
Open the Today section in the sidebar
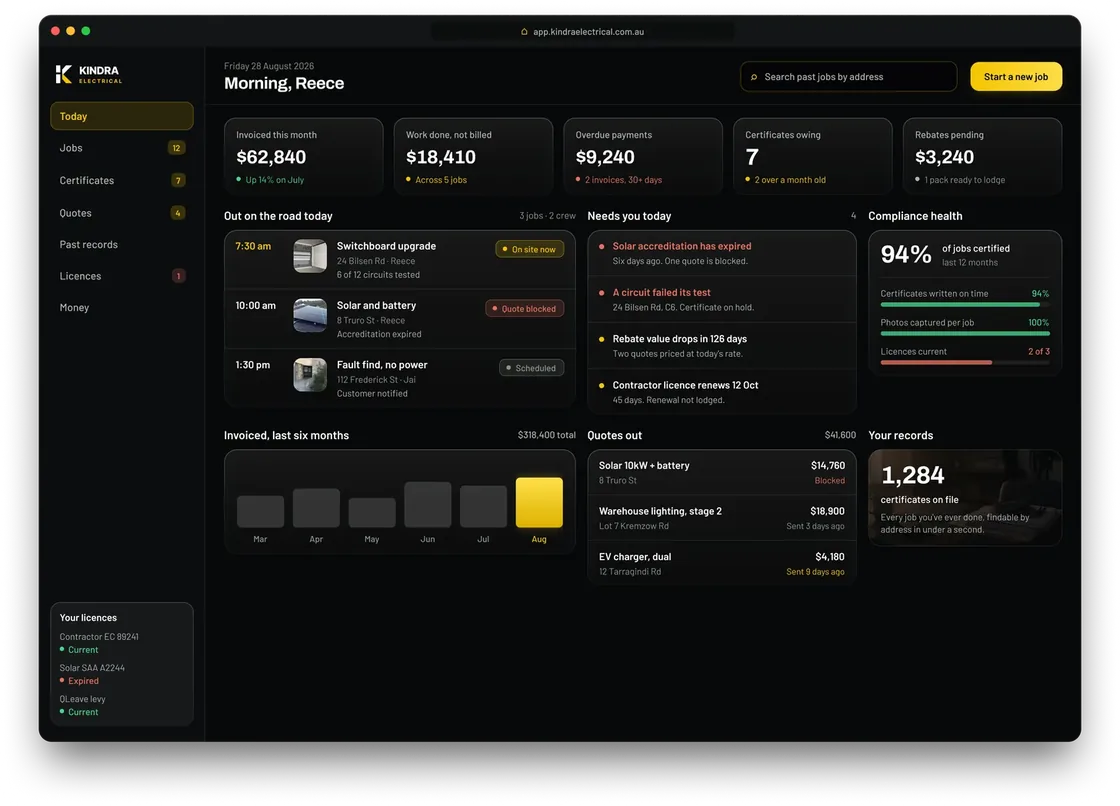click(121, 116)
